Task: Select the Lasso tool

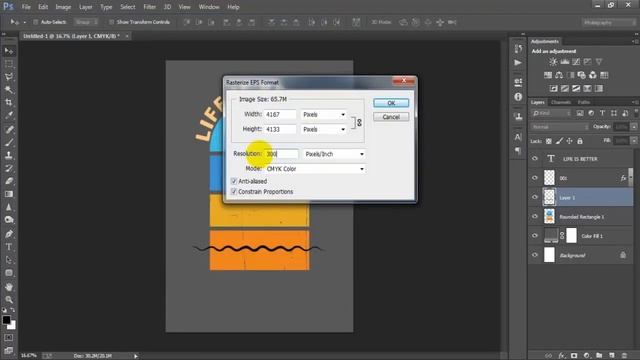Action: 9,77
